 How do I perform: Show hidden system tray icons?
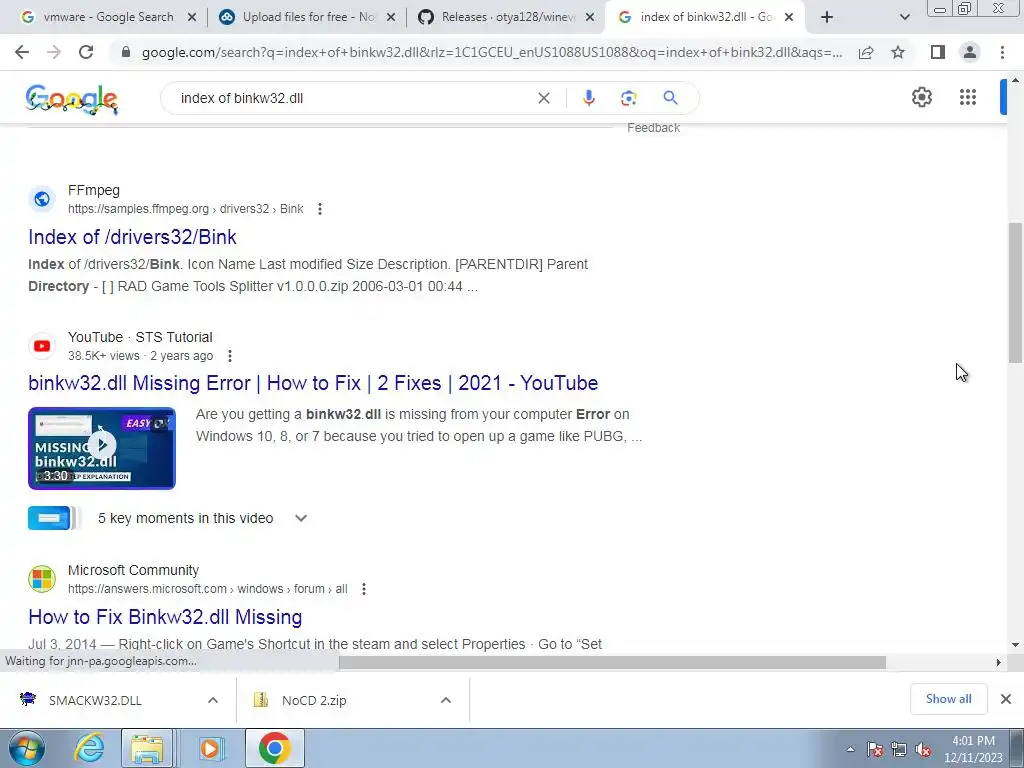[850, 750]
